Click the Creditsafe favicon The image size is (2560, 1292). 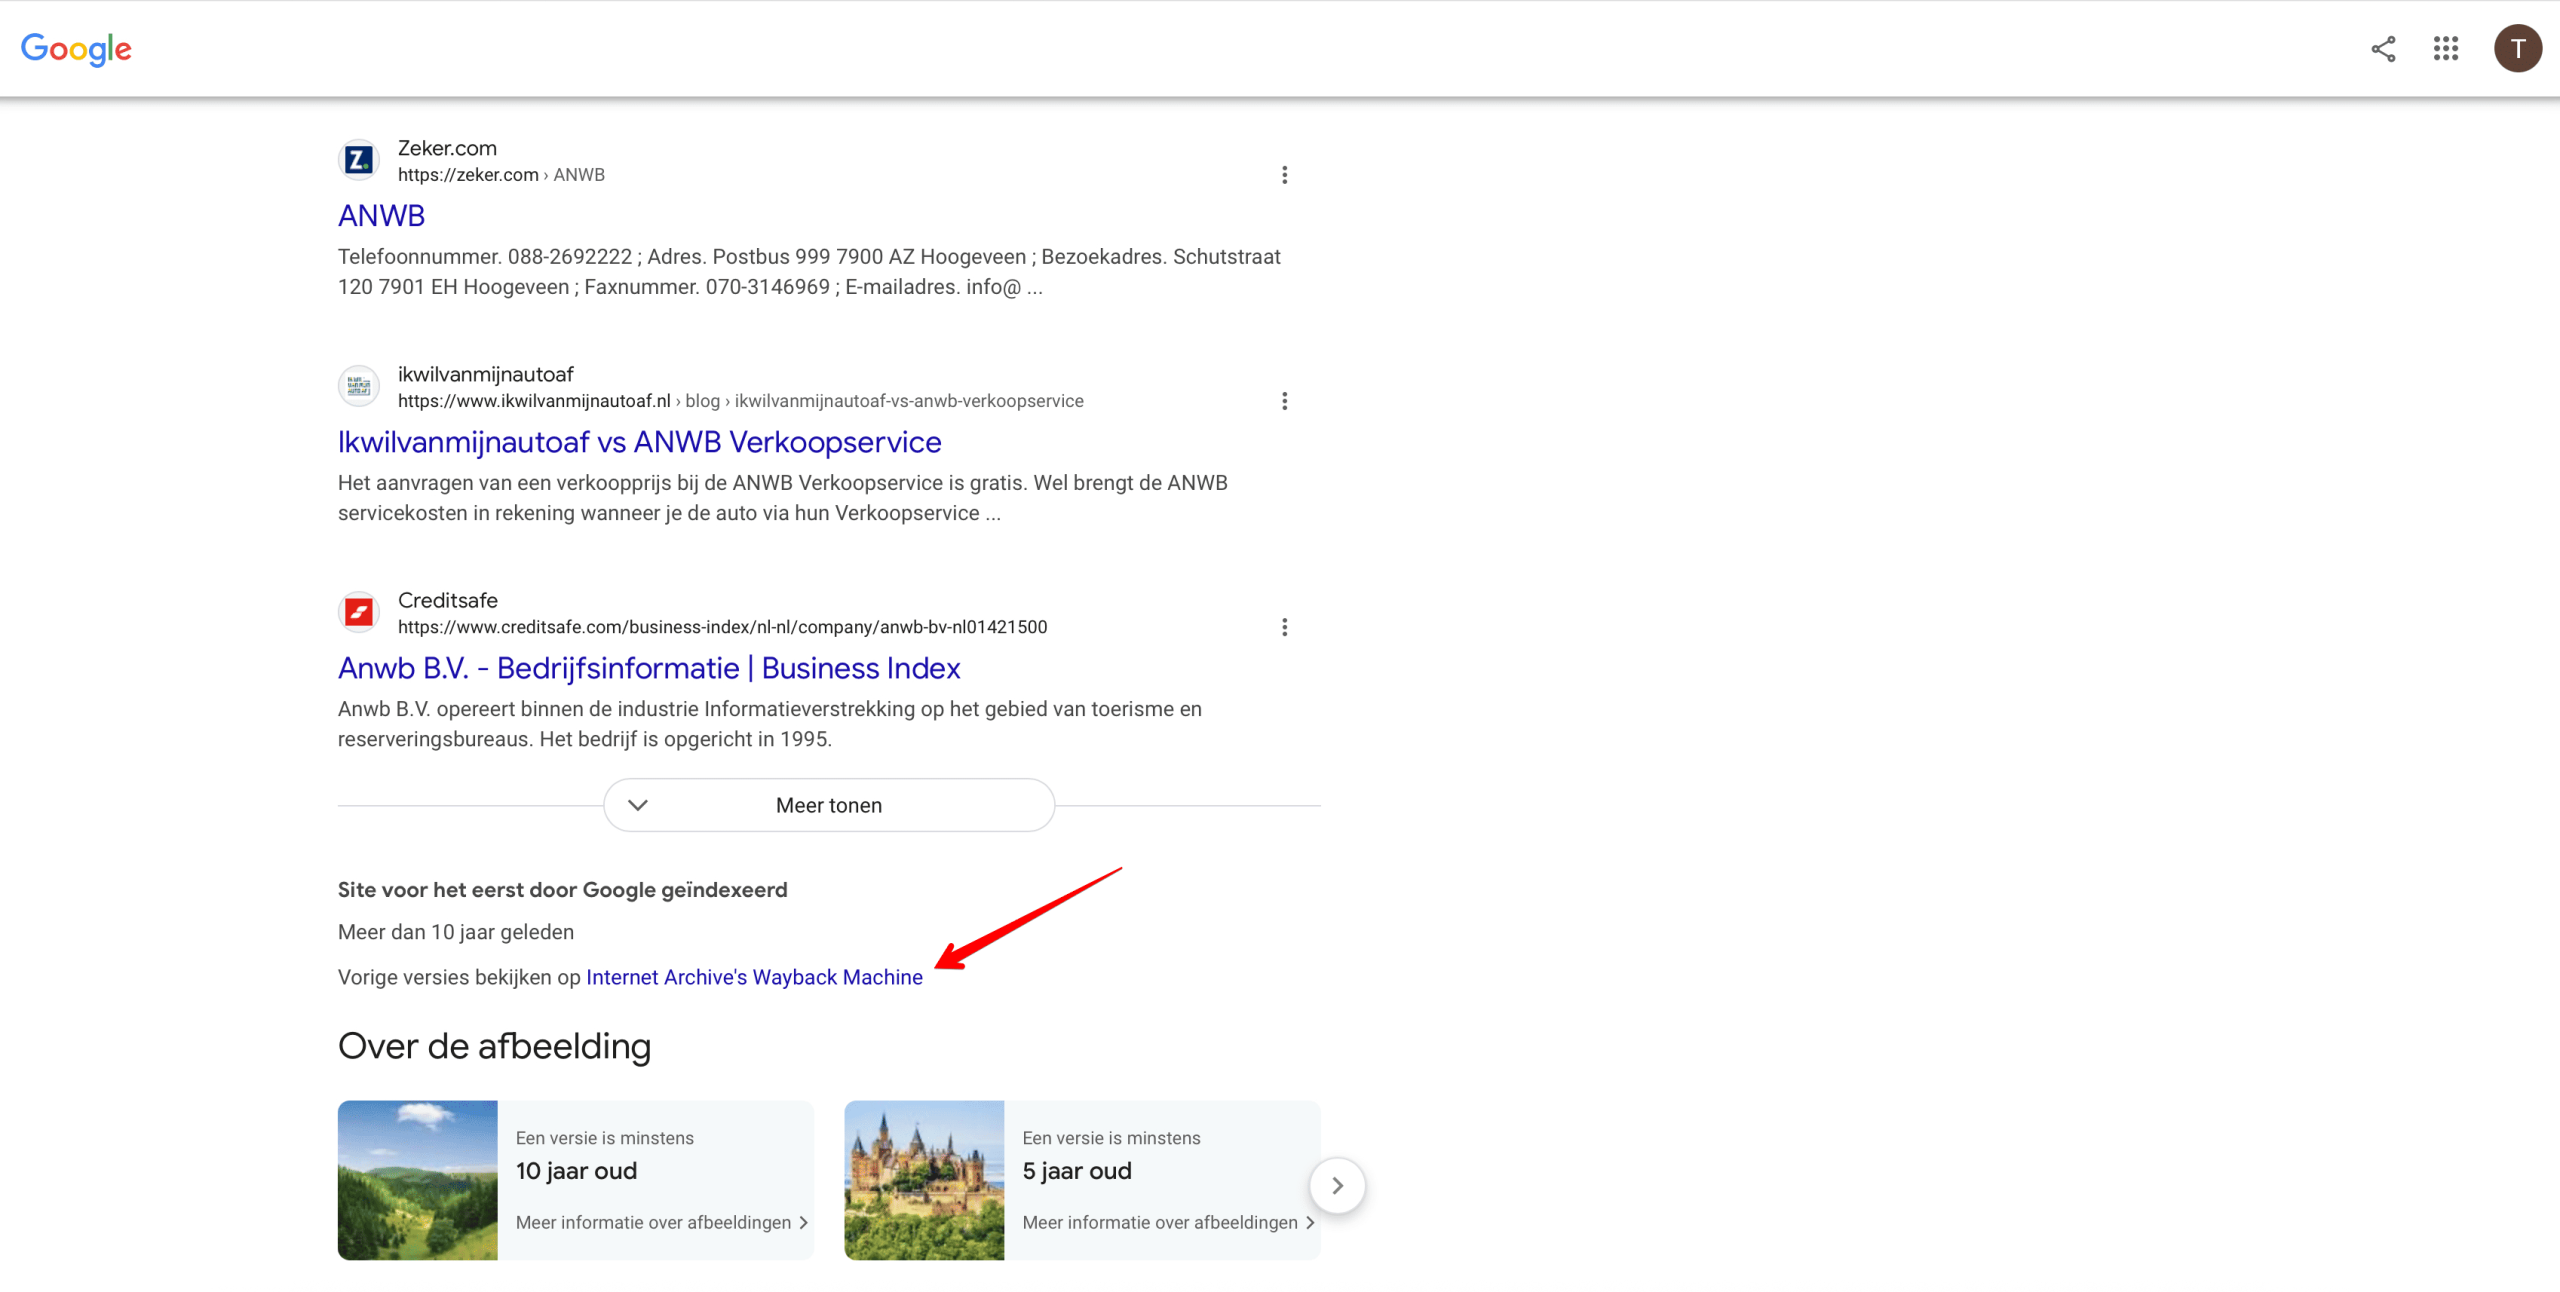[x=359, y=612]
